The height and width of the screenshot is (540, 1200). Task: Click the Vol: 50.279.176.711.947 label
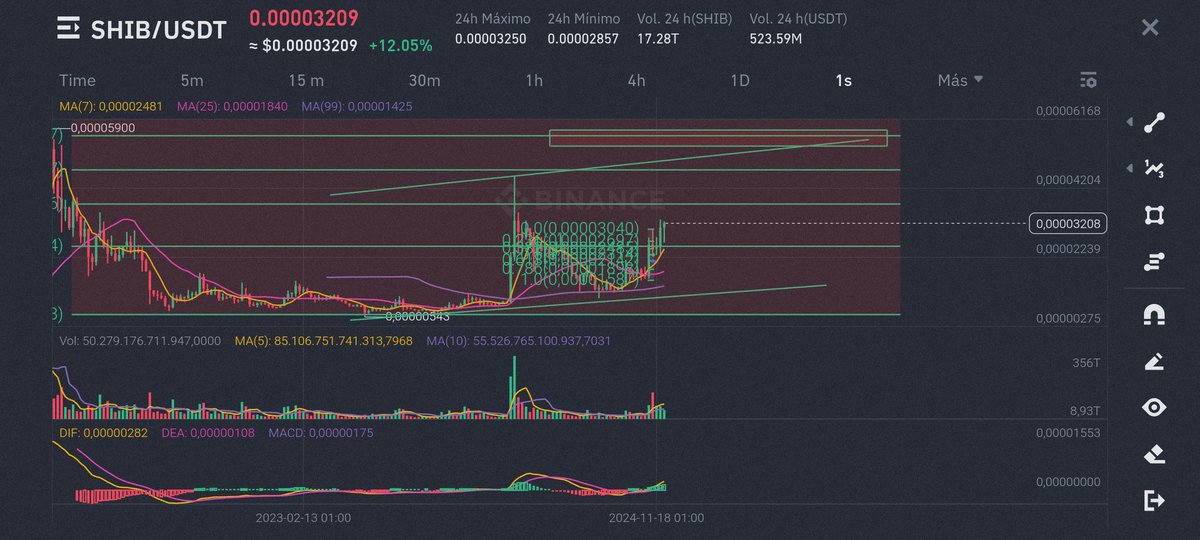point(138,341)
